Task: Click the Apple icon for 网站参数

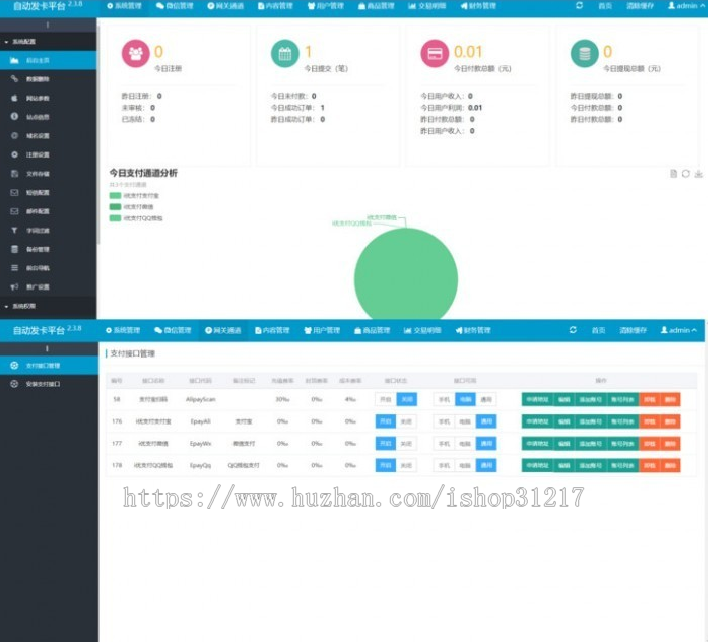Action: click(14, 98)
